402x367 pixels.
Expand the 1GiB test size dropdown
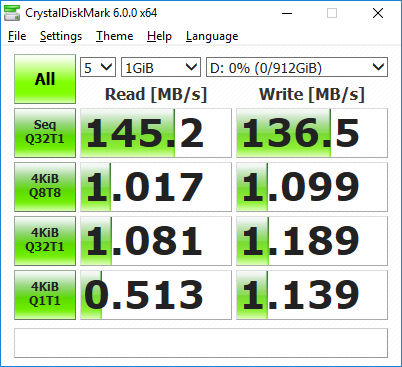161,67
